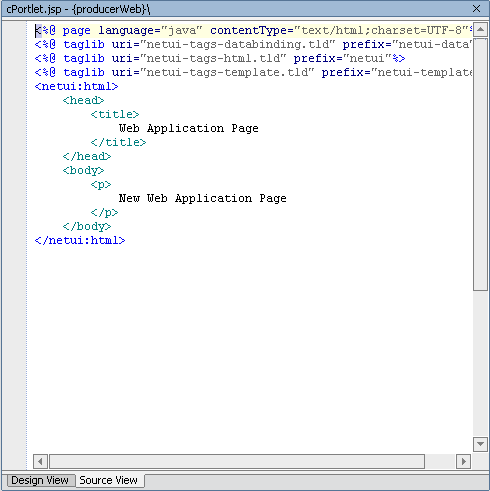Click the vertical scrollbar up arrow
Viewport: 490px width, 491px height.
tap(480, 30)
